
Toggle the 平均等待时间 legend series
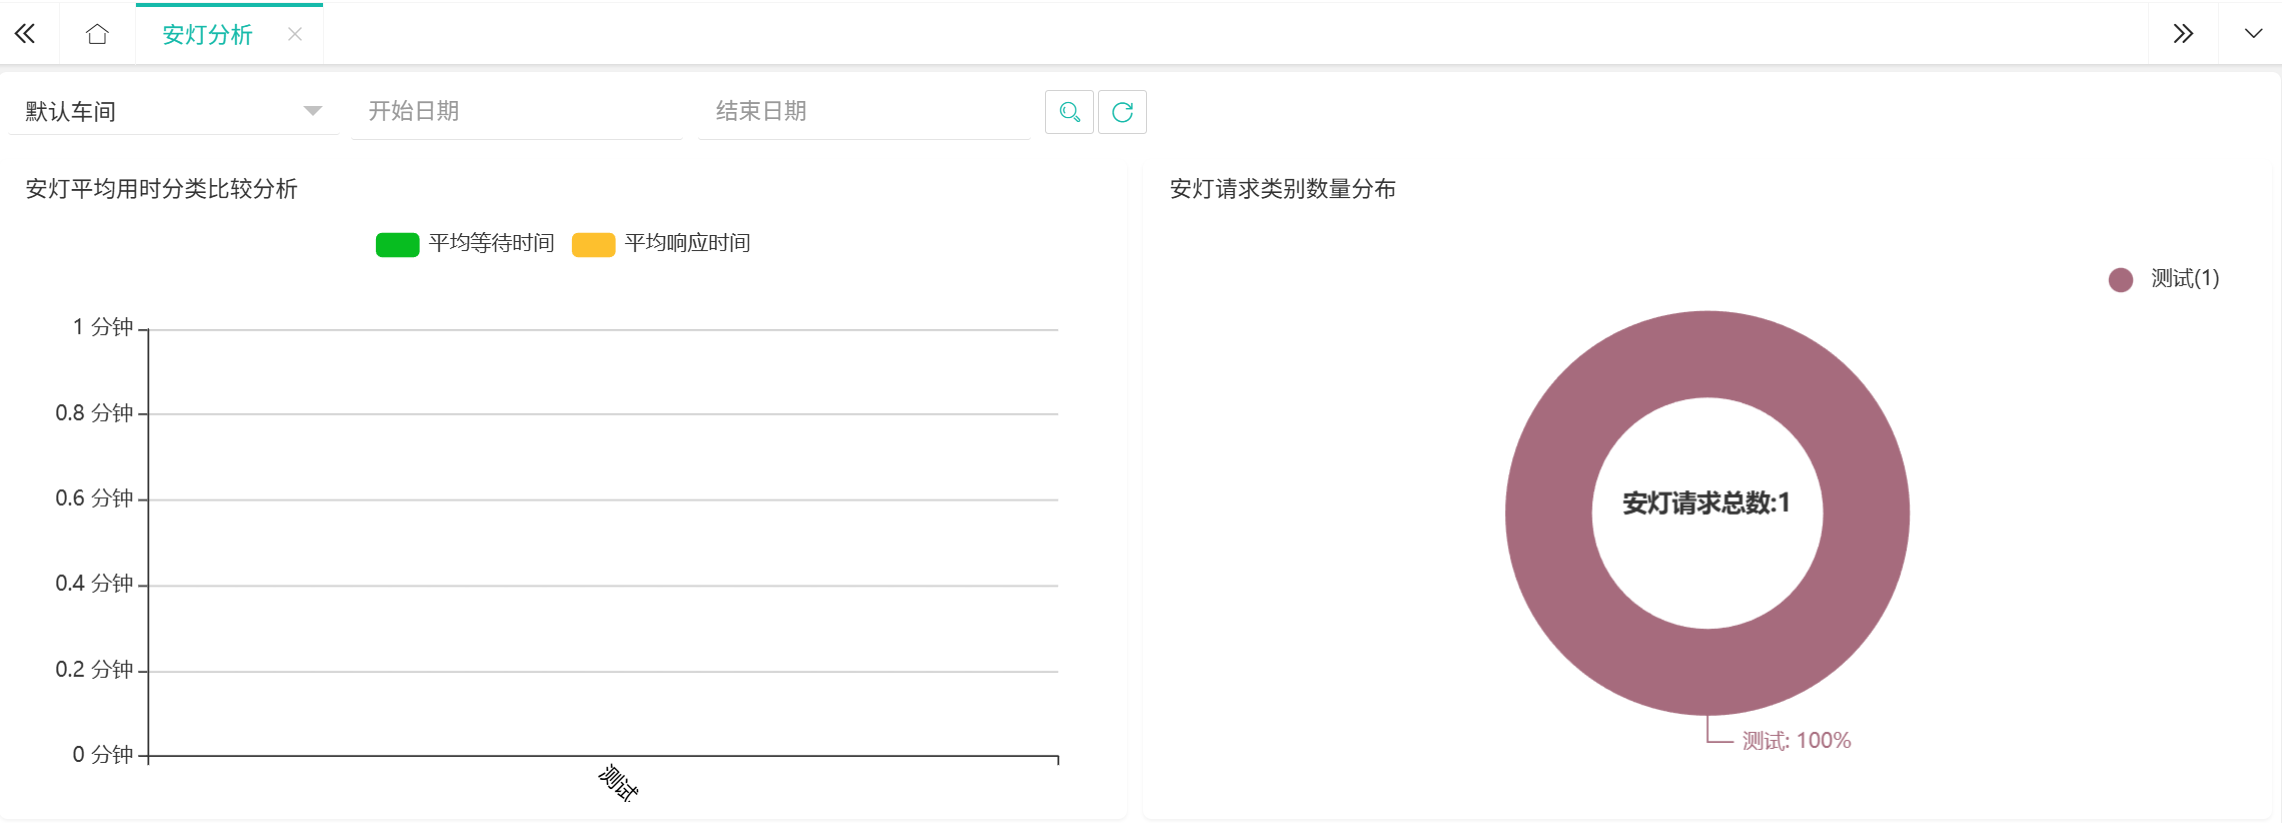pos(491,243)
